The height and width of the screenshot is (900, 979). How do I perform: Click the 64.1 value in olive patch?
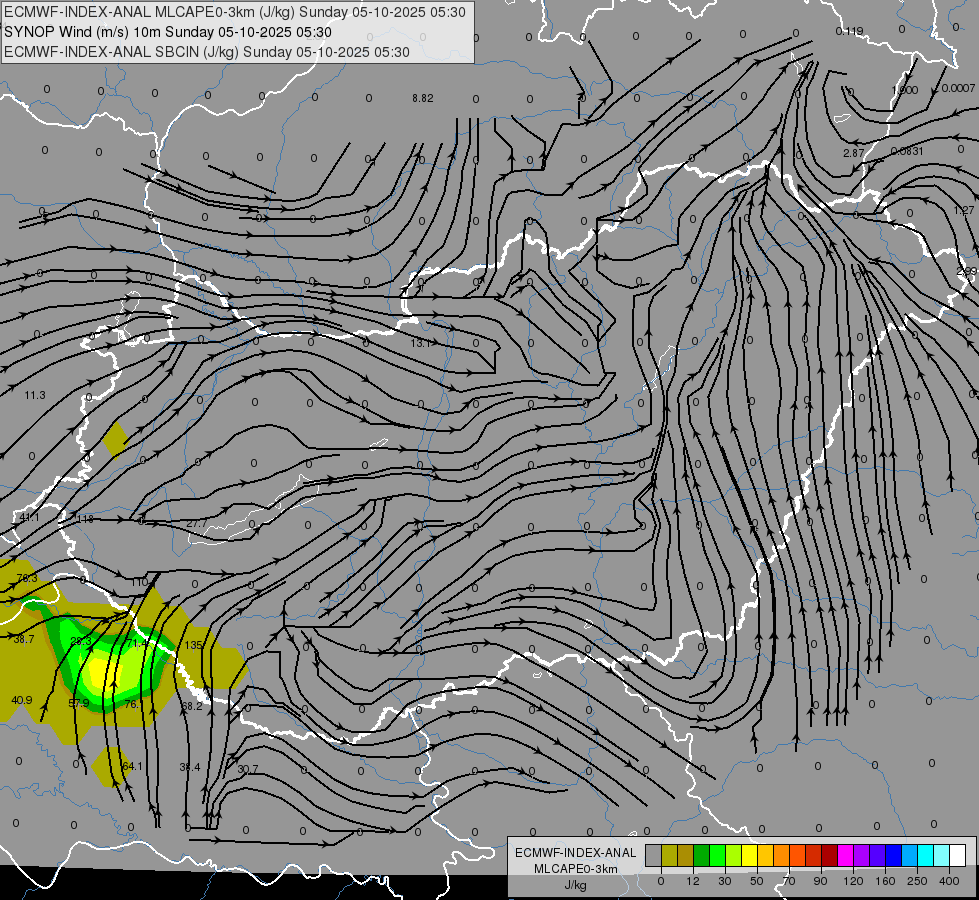pos(132,766)
